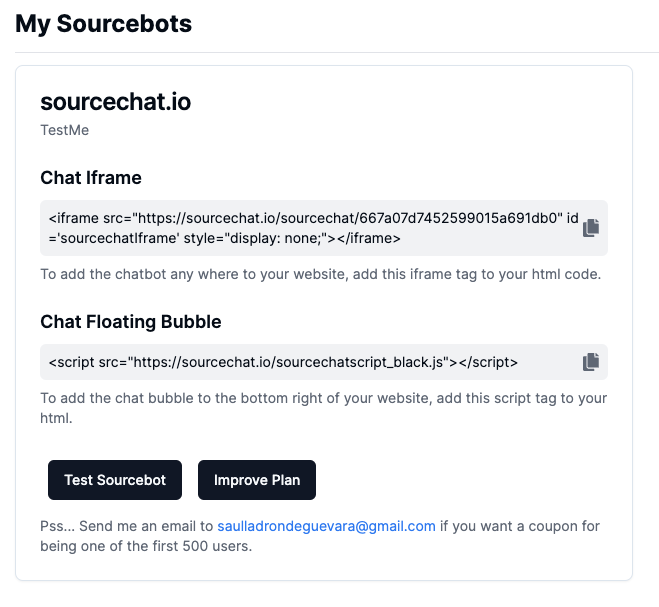The image size is (659, 607).
Task: Click the "Pss..." text before the email
Action: tap(56, 526)
